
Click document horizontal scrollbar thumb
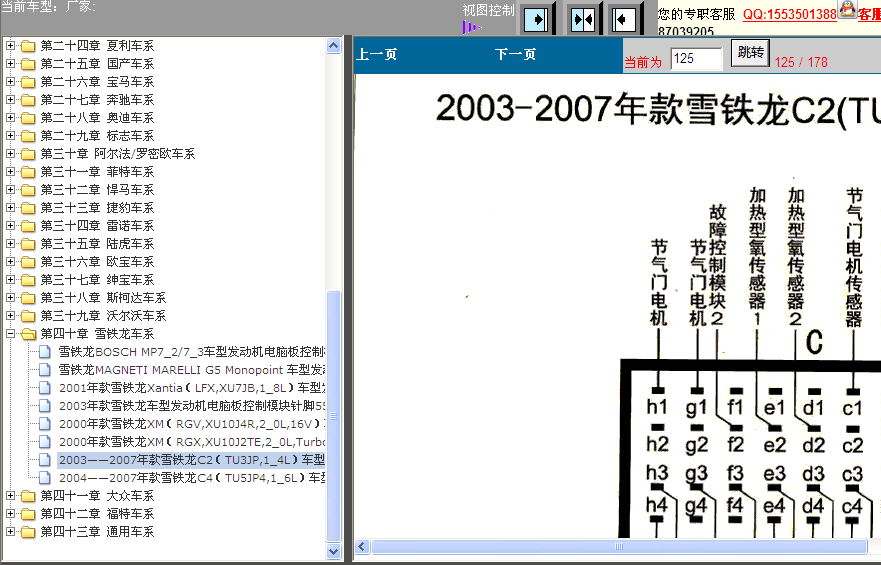tap(619, 546)
